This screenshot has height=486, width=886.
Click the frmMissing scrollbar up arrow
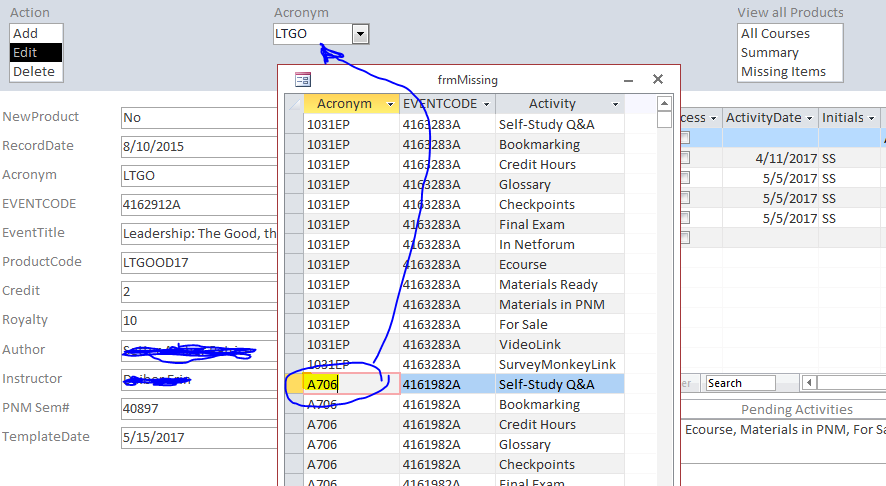(664, 103)
